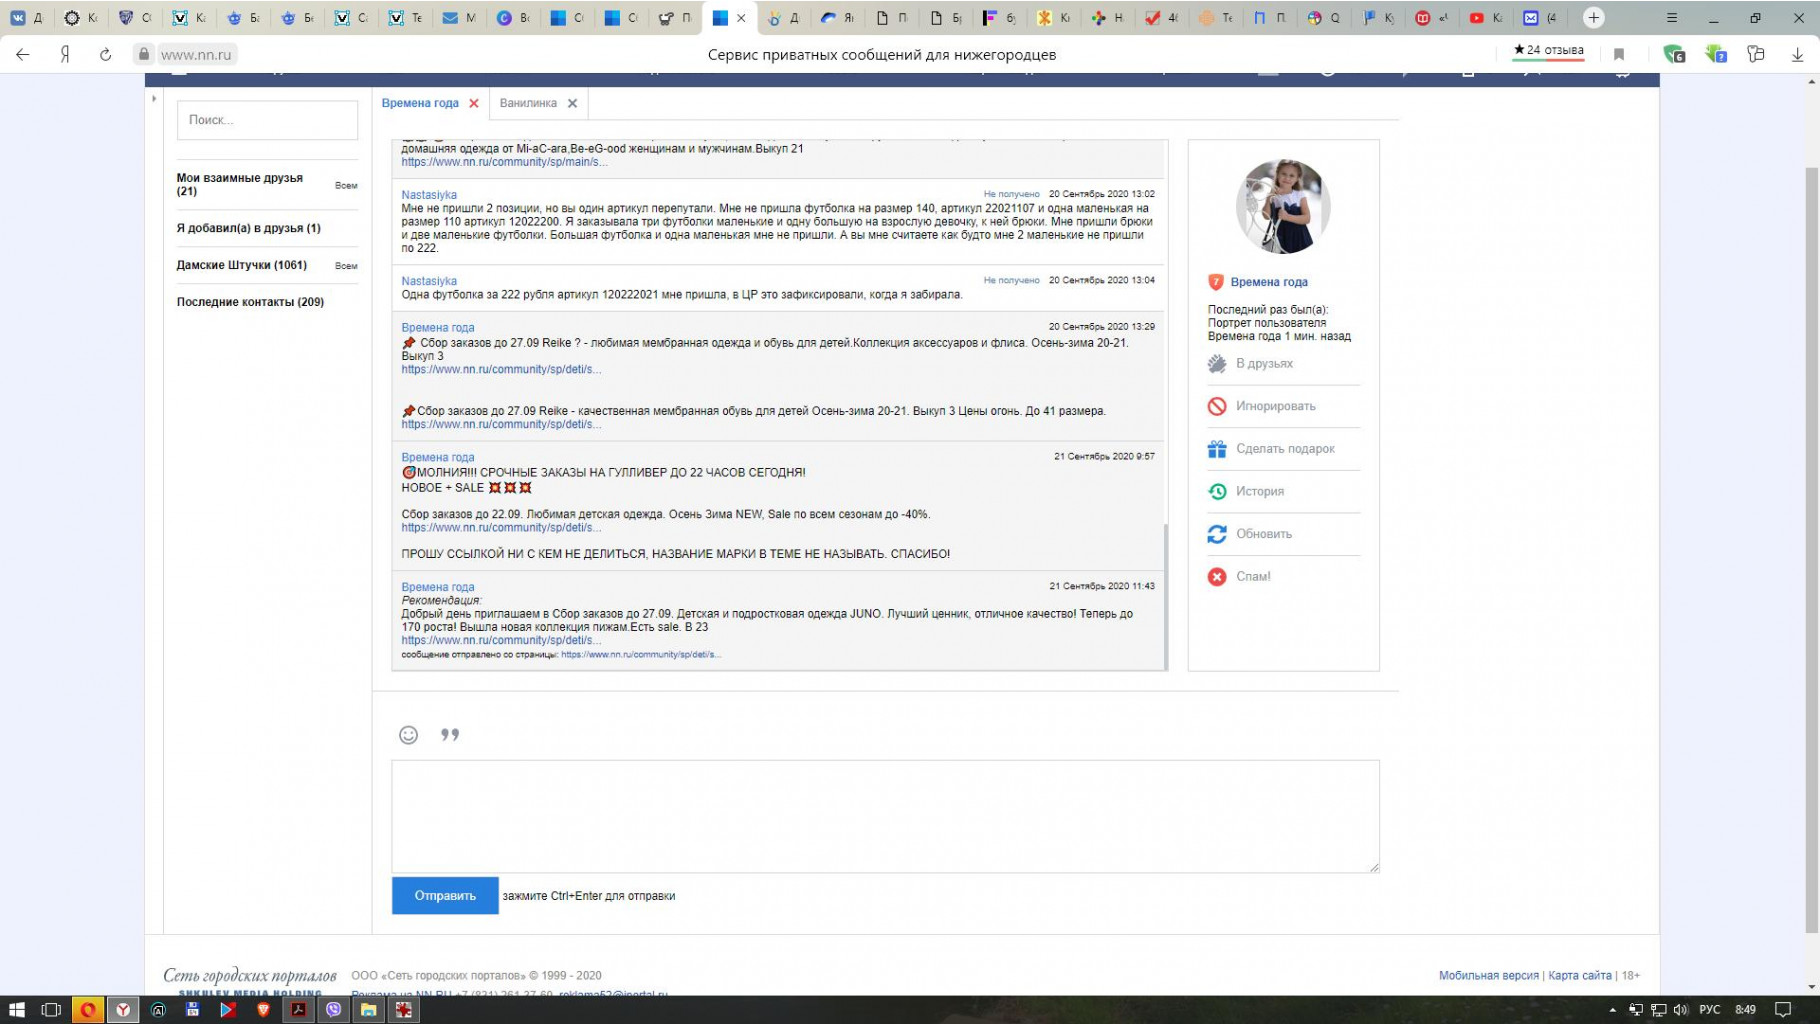Image resolution: width=1820 pixels, height=1024 pixels.
Task: Open the Windows Start menu
Action: click(x=16, y=1010)
